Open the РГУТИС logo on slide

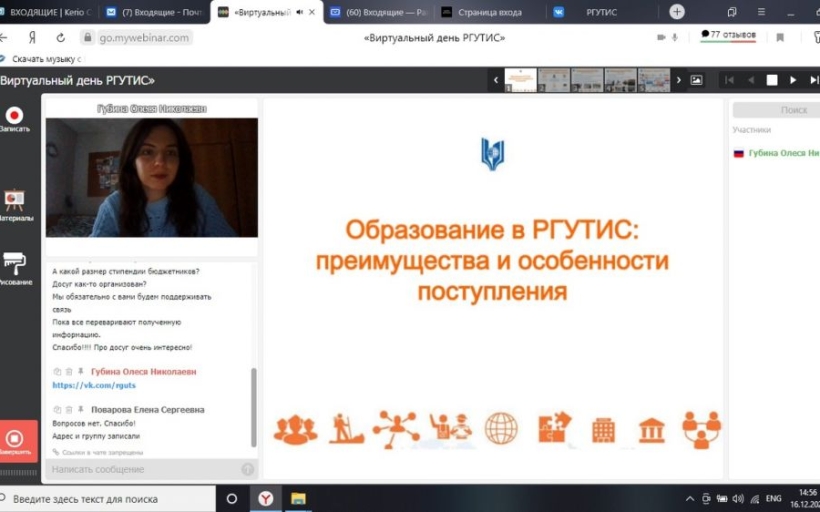492,154
